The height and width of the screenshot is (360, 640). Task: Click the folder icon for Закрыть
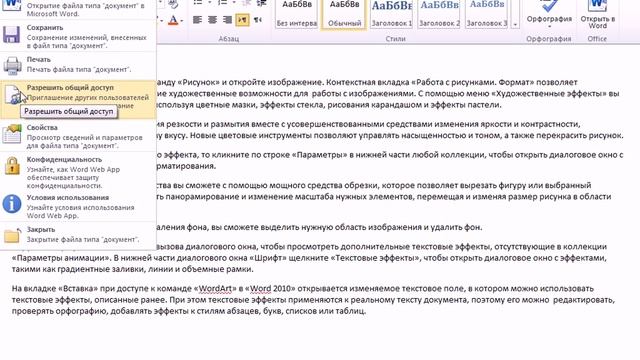(x=12, y=235)
